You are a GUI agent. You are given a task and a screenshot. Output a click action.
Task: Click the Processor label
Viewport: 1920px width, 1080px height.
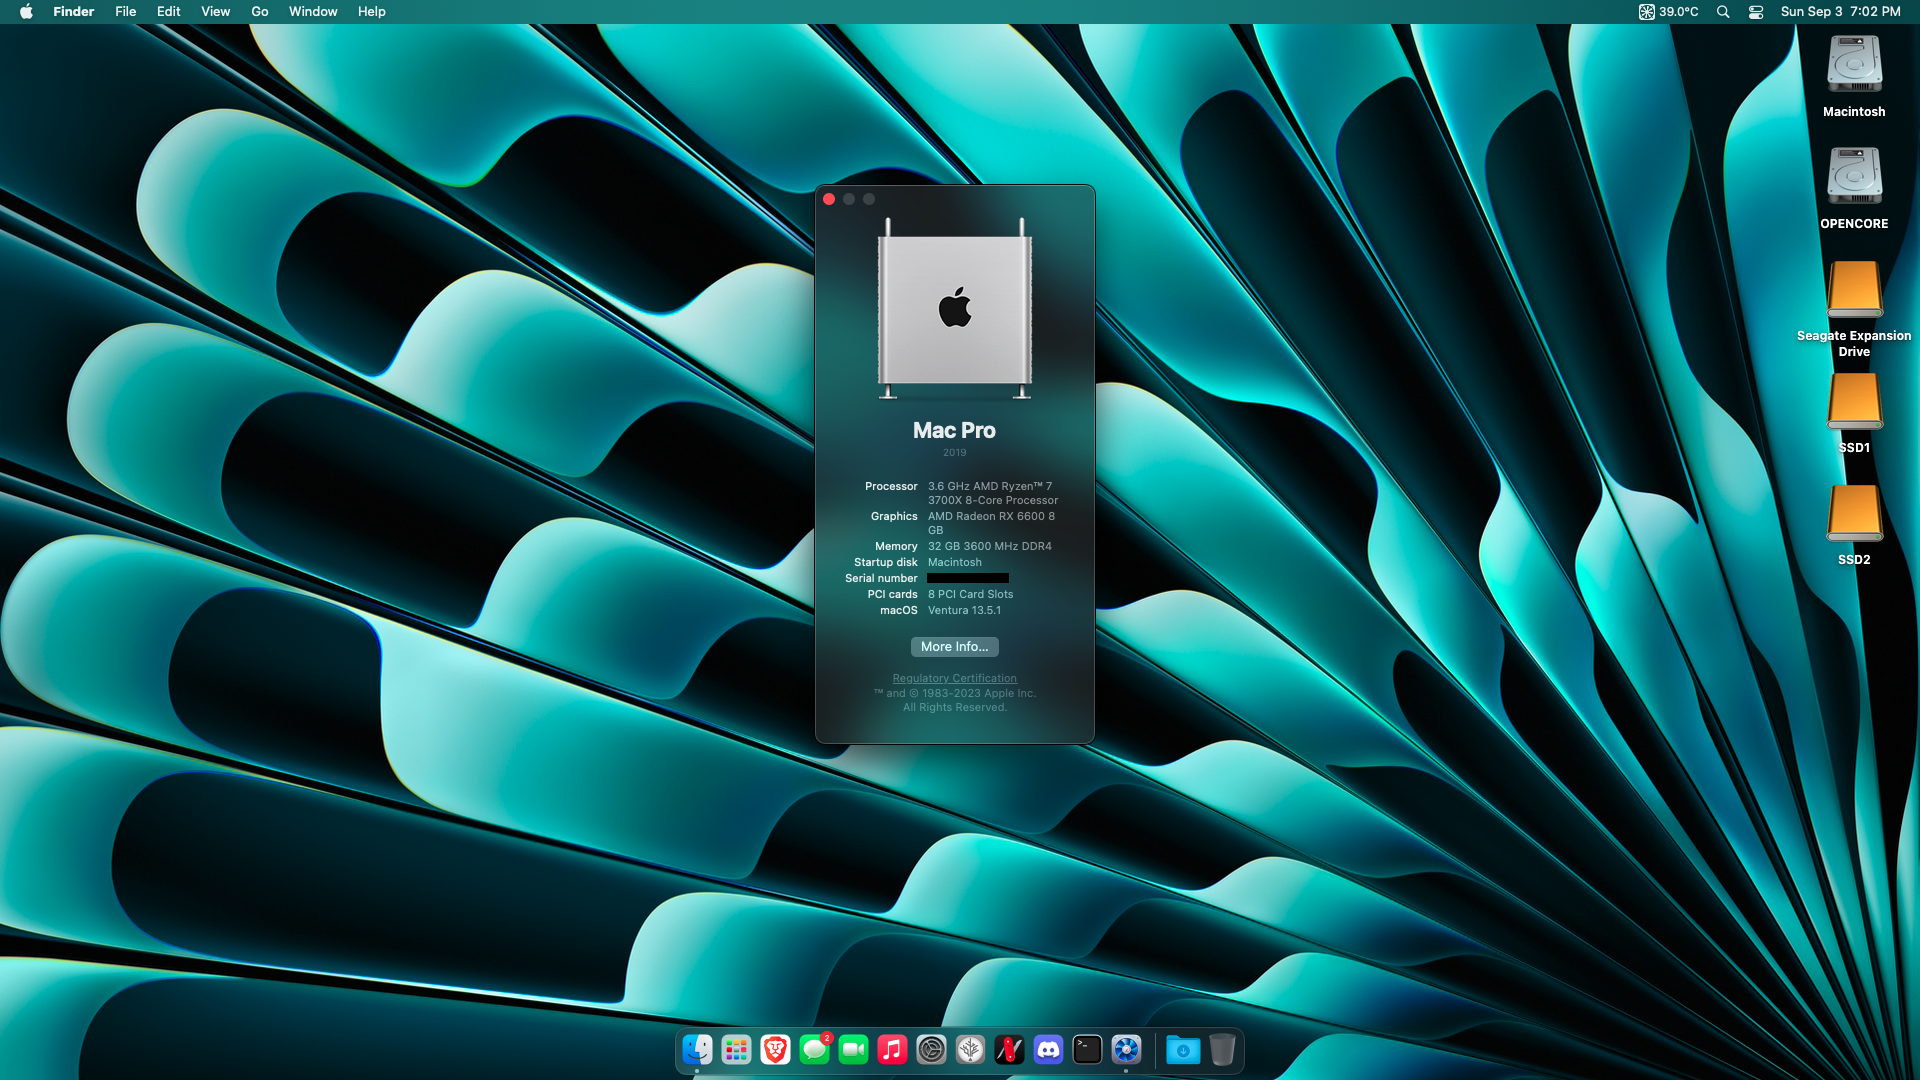coord(891,486)
